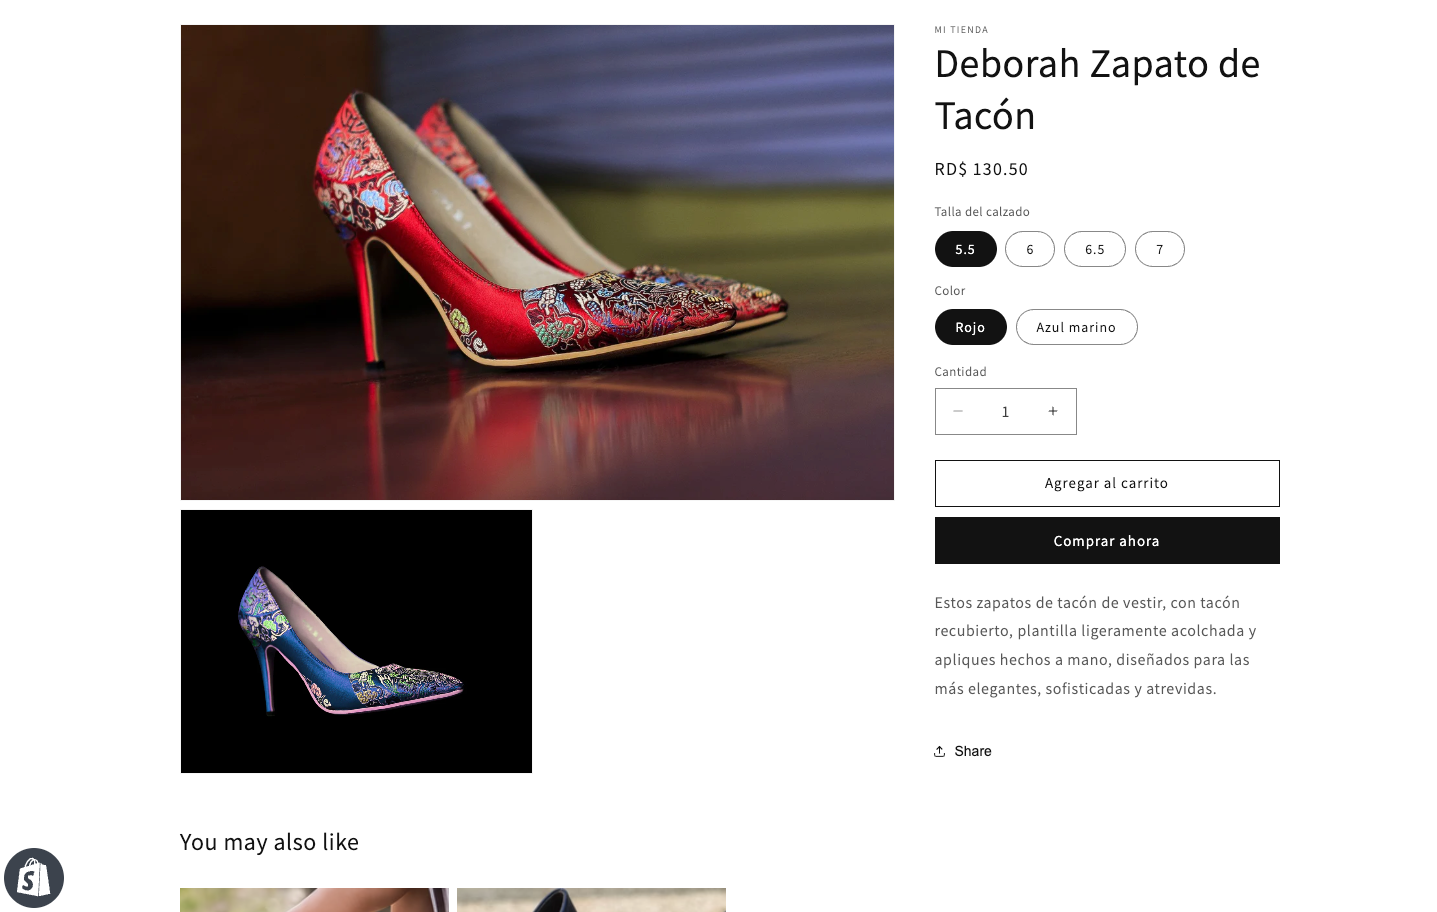The height and width of the screenshot is (912, 1437).
Task: Switch color to Azul marino
Action: 1076,327
